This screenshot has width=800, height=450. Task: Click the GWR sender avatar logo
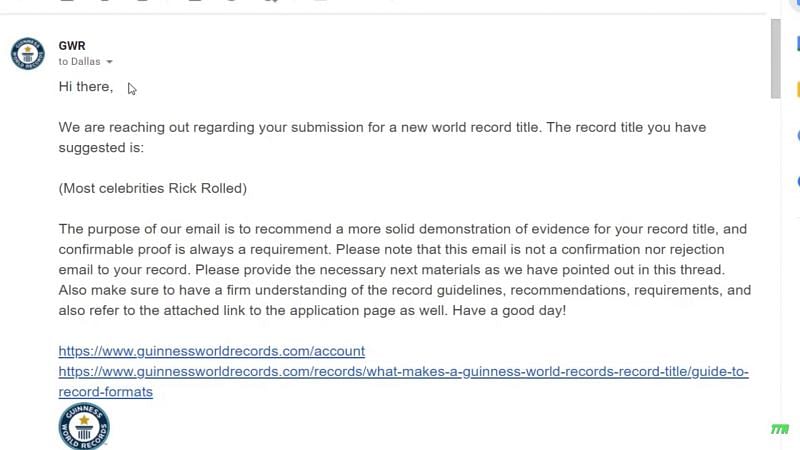tap(28, 53)
